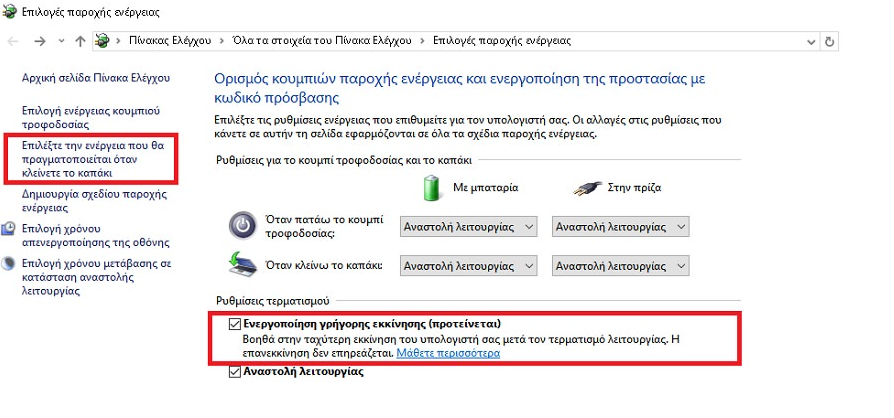
Task: Toggle Ενεργοποίηση γρήγορης εκκίνησης checkbox
Action: pos(235,324)
